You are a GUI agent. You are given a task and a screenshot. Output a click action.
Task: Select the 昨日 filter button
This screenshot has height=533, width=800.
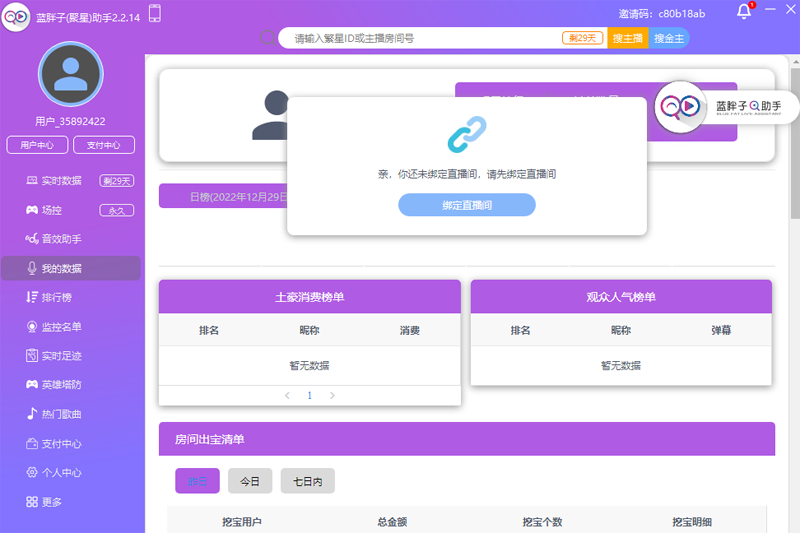pyautogui.click(x=197, y=481)
